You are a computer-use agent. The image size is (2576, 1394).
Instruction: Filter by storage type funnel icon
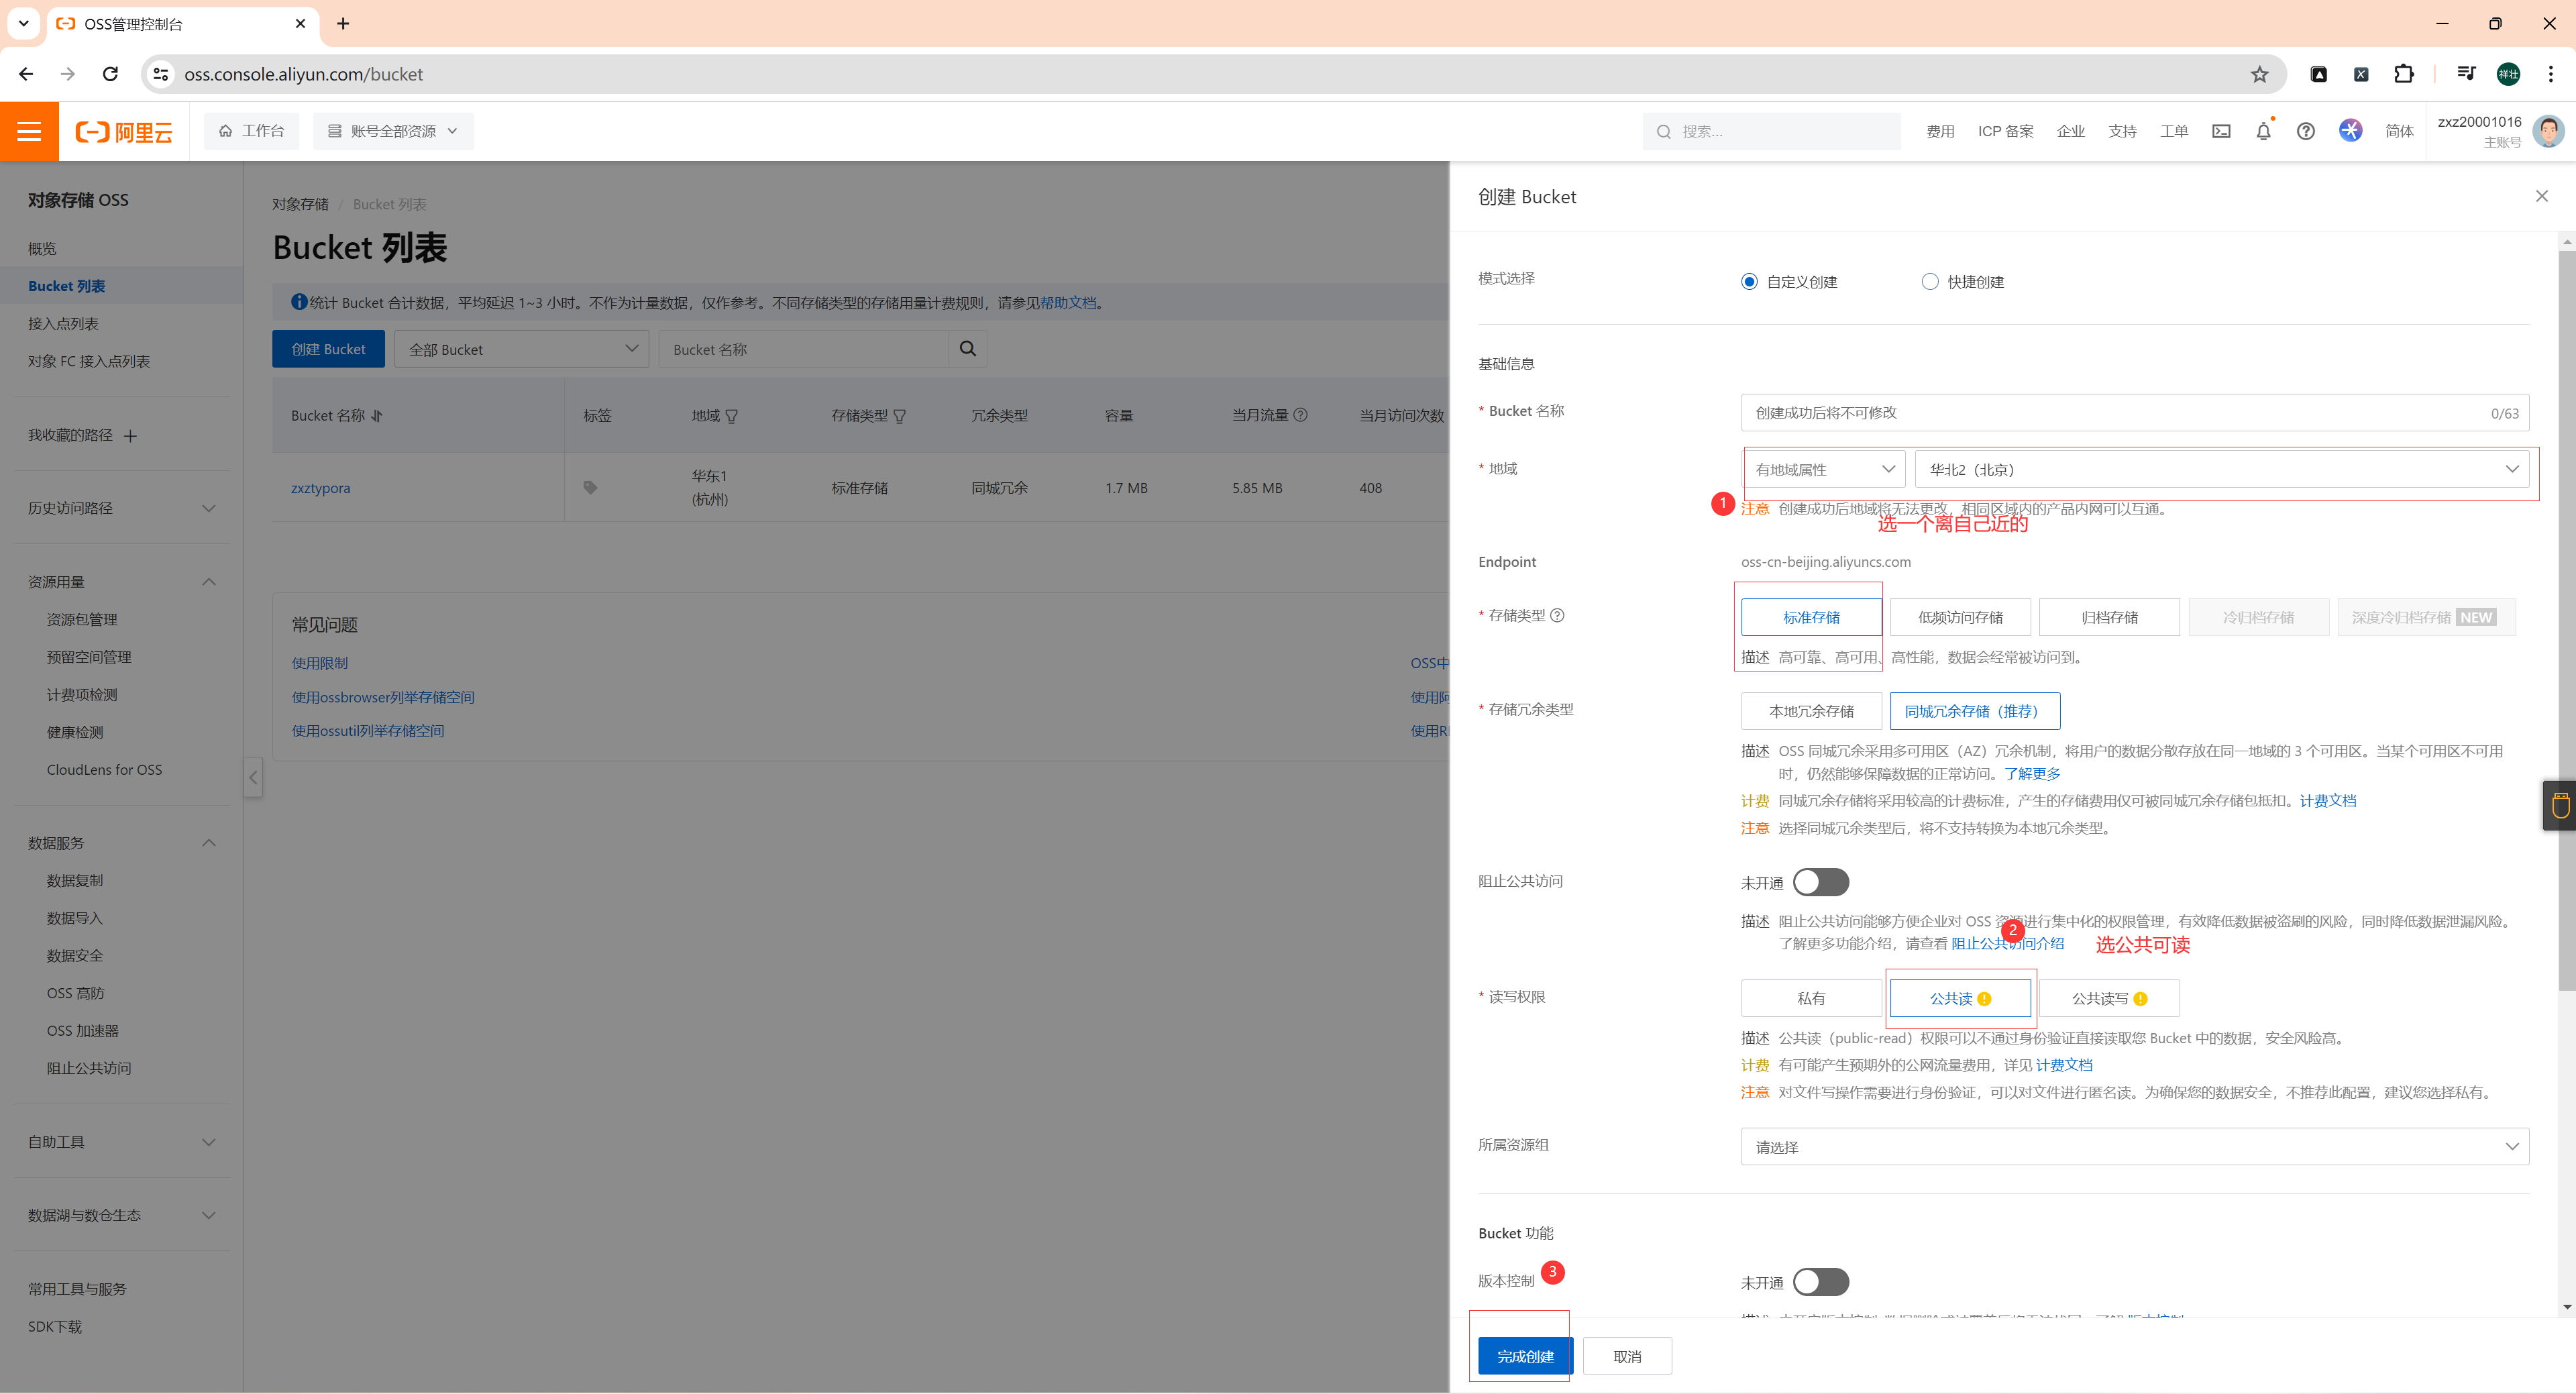pyautogui.click(x=900, y=416)
